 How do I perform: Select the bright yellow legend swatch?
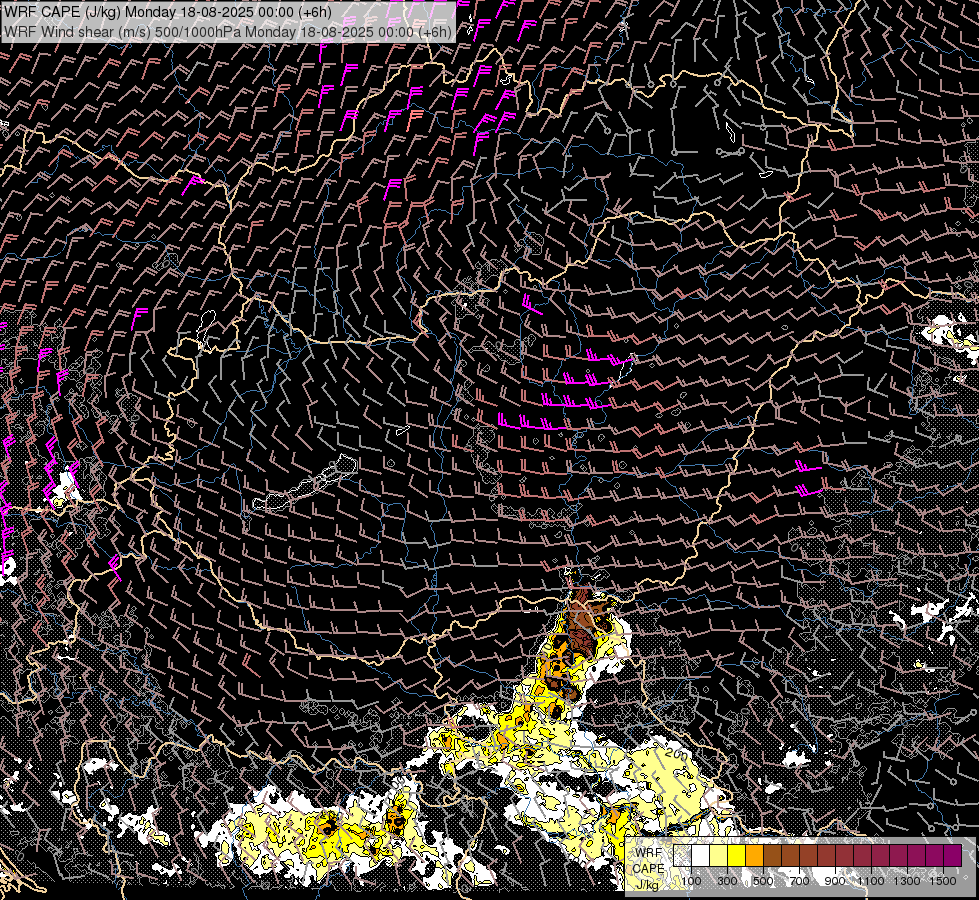tap(737, 855)
